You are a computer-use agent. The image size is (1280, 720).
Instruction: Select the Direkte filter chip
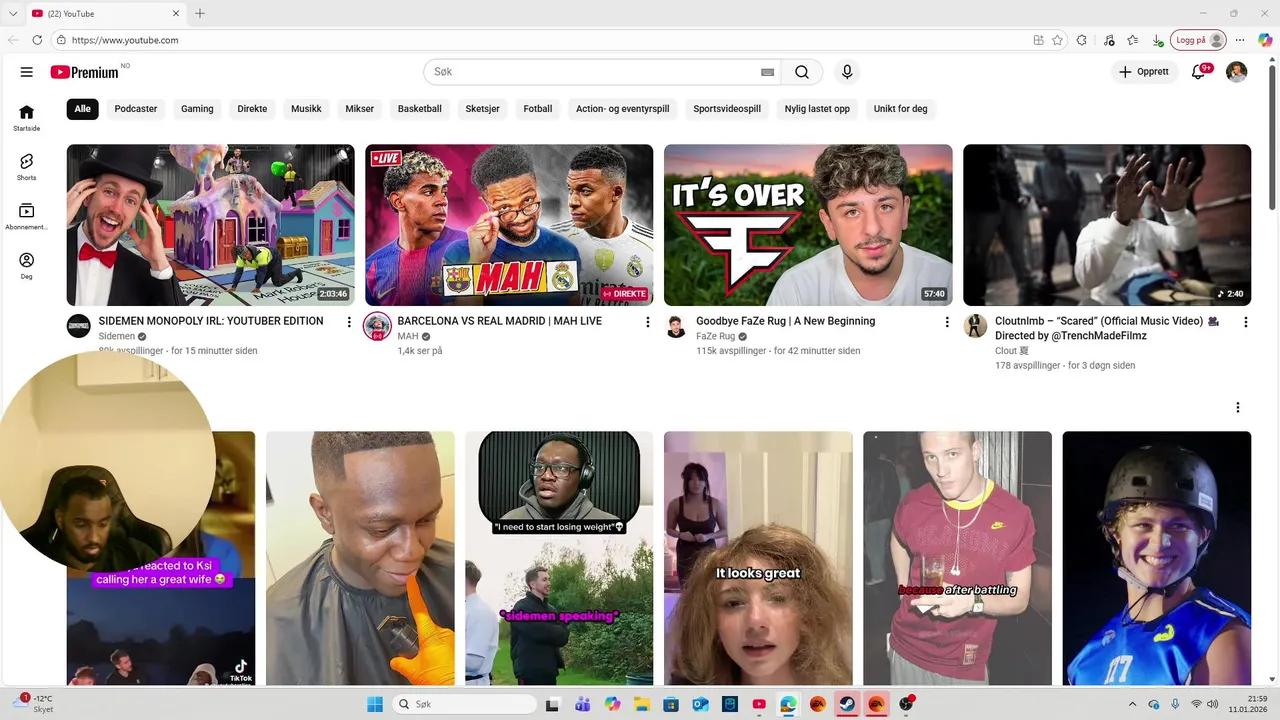[252, 109]
